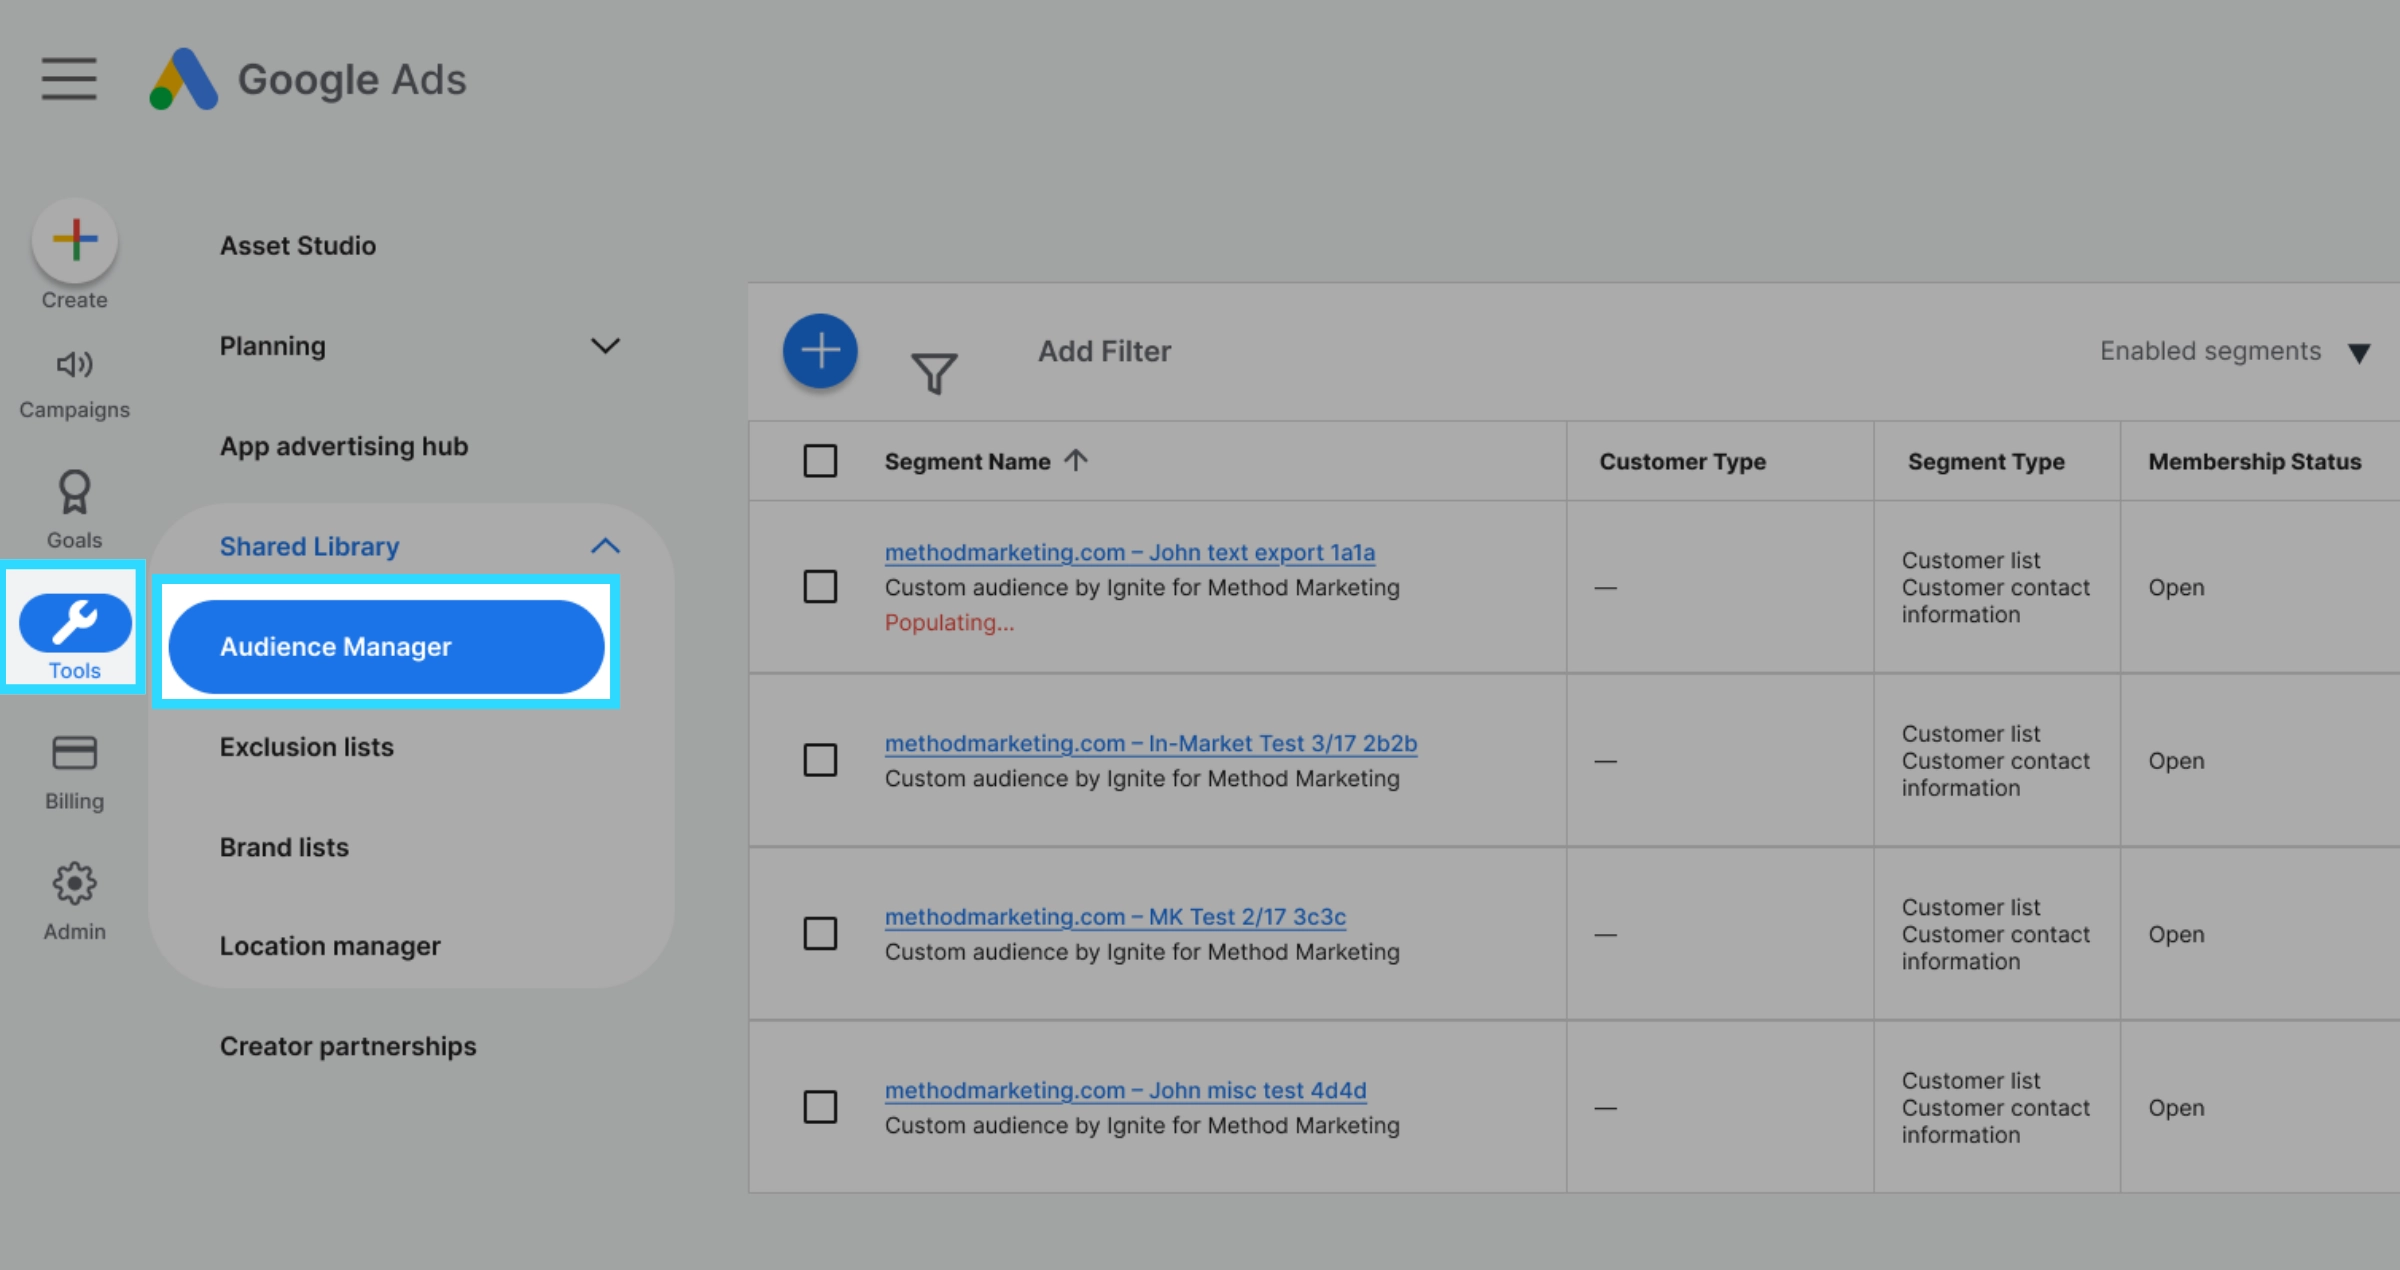Select the Tools wrench icon
Image resolution: width=2400 pixels, height=1270 pixels.
tap(75, 623)
